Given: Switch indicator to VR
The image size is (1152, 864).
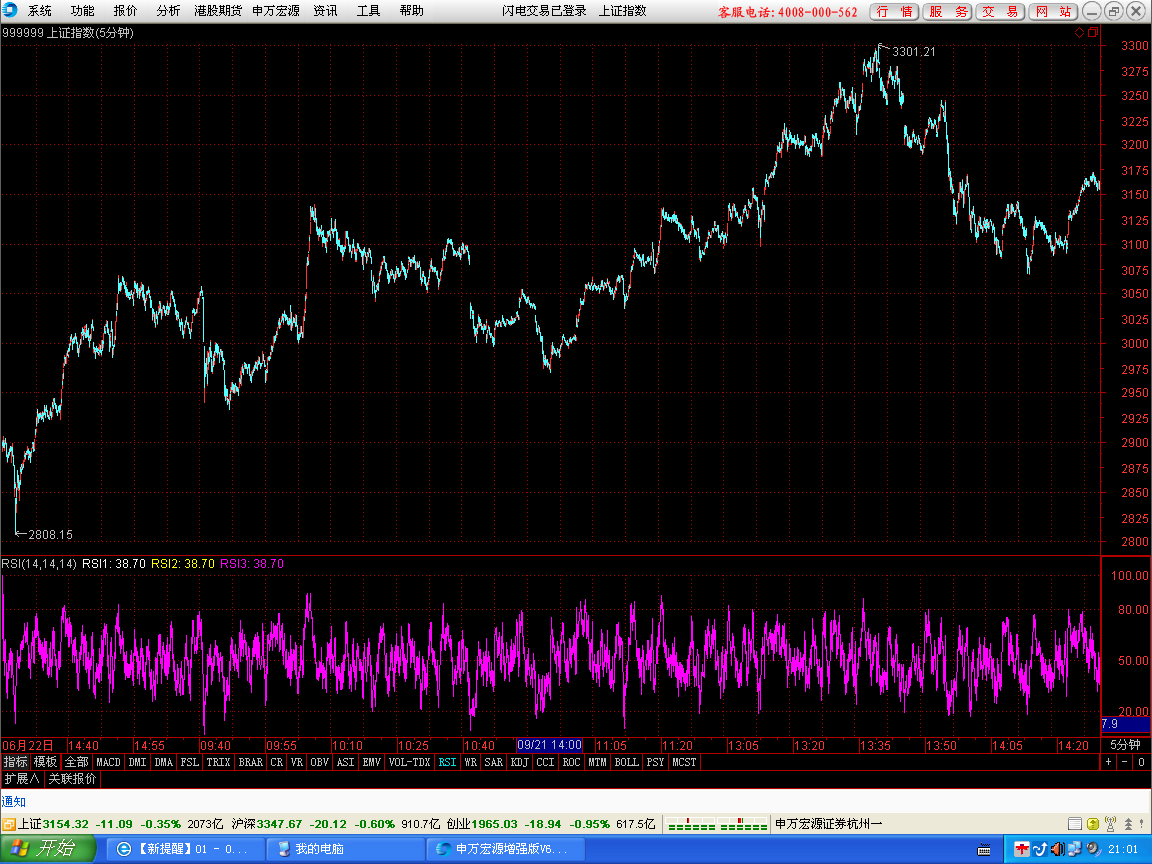Looking at the screenshot, I should tap(297, 762).
